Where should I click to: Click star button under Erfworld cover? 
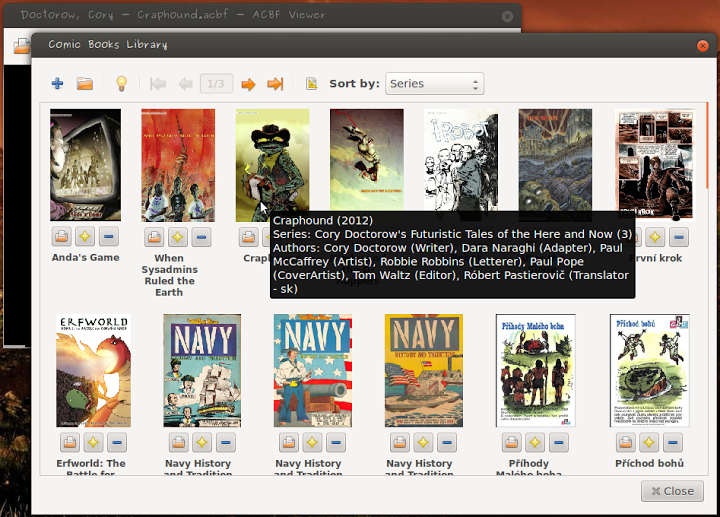(x=93, y=443)
